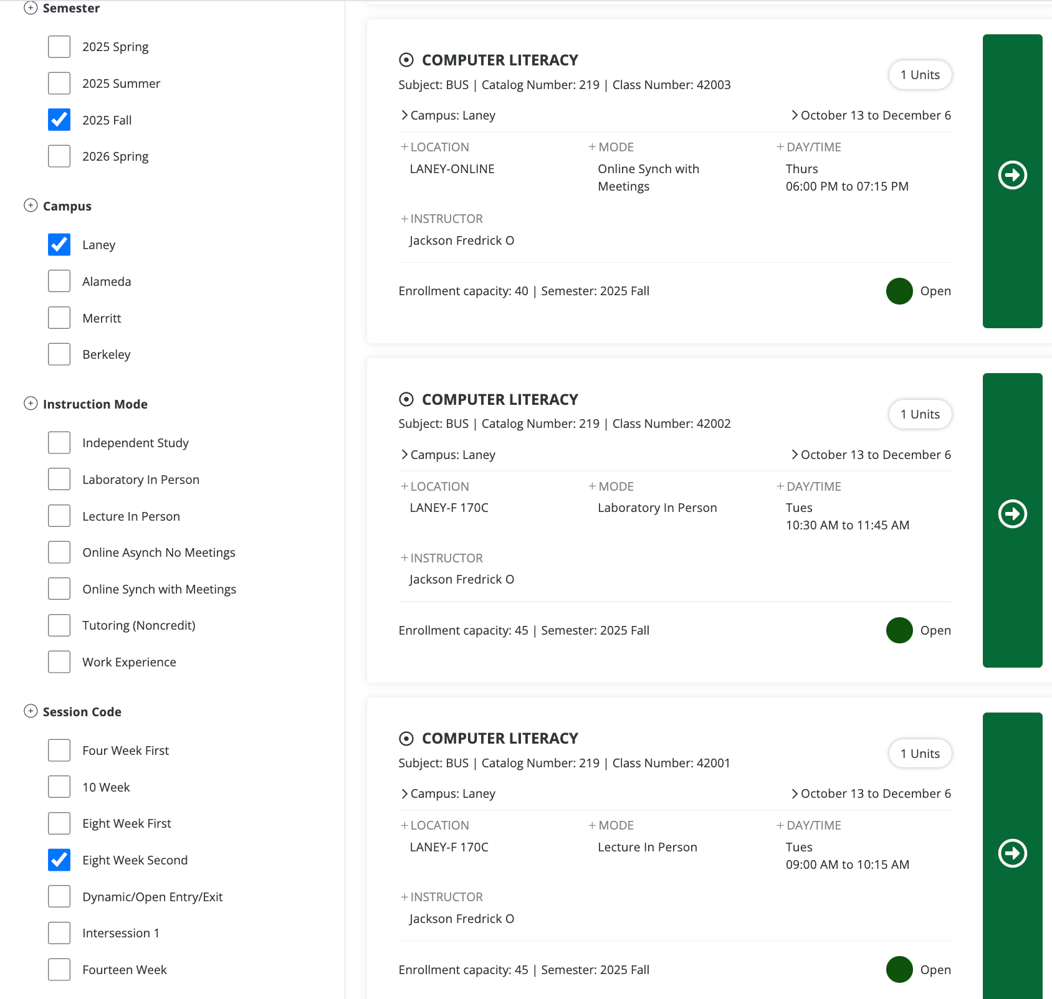
Task: Toggle the Instruction Mode section expander
Action: click(x=30, y=403)
